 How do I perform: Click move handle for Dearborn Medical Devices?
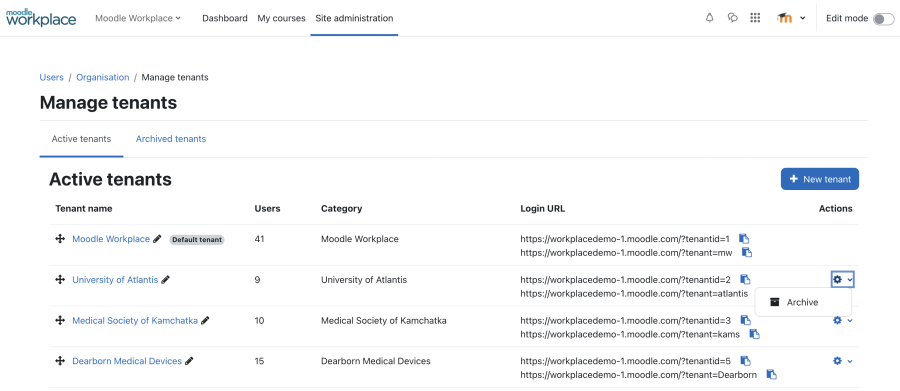60,361
